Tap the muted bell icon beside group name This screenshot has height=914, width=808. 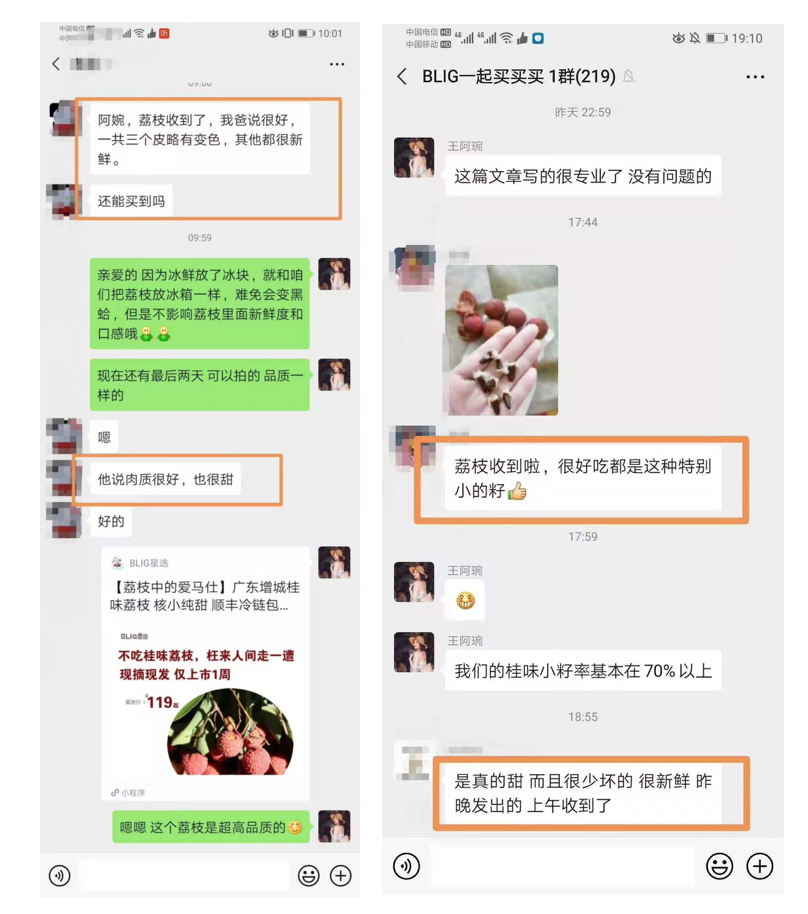[628, 76]
